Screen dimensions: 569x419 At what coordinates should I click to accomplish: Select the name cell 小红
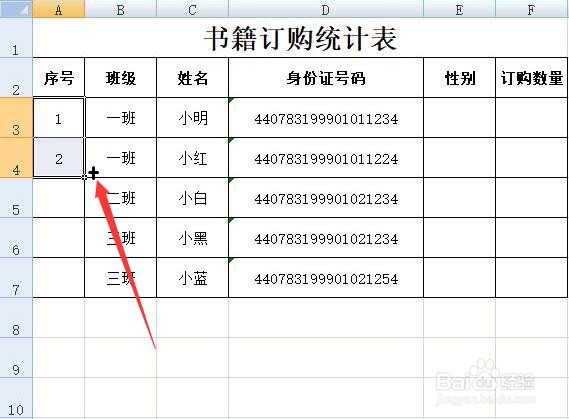(192, 157)
